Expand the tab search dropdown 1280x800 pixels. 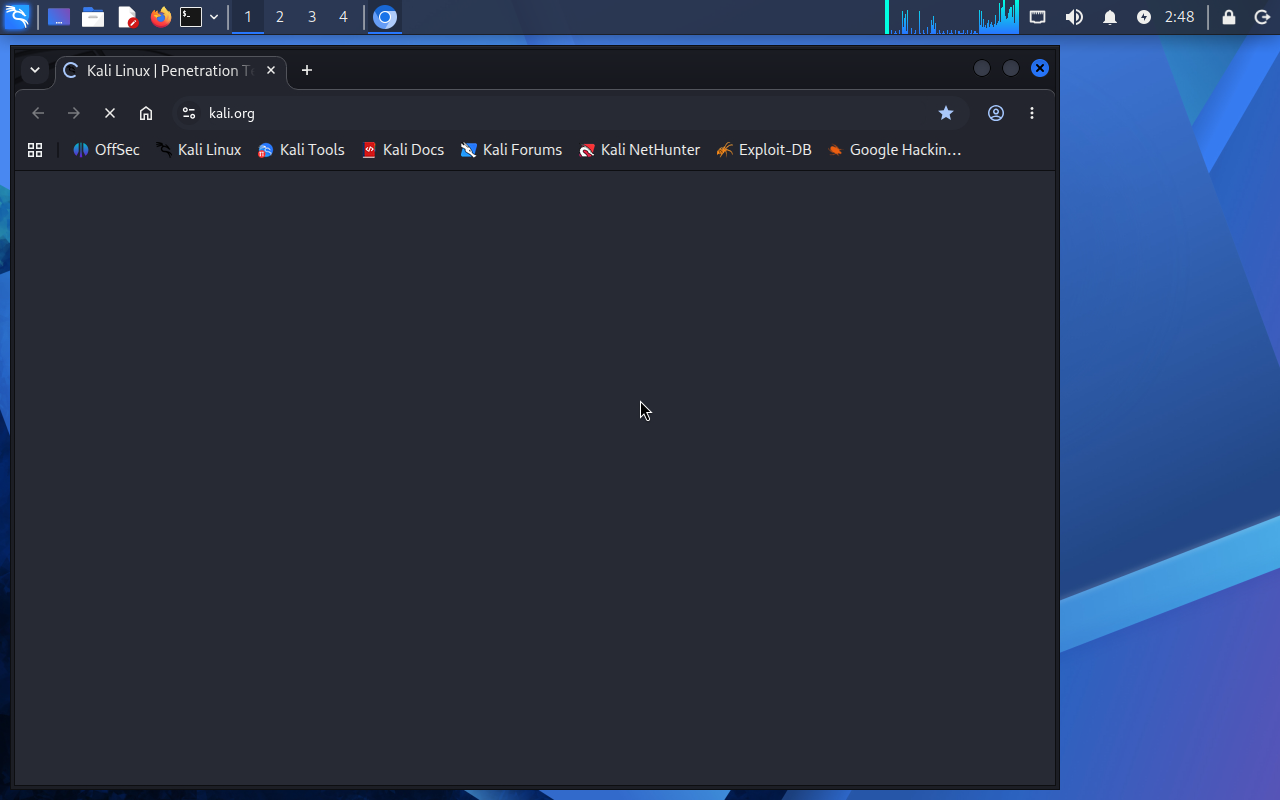35,70
